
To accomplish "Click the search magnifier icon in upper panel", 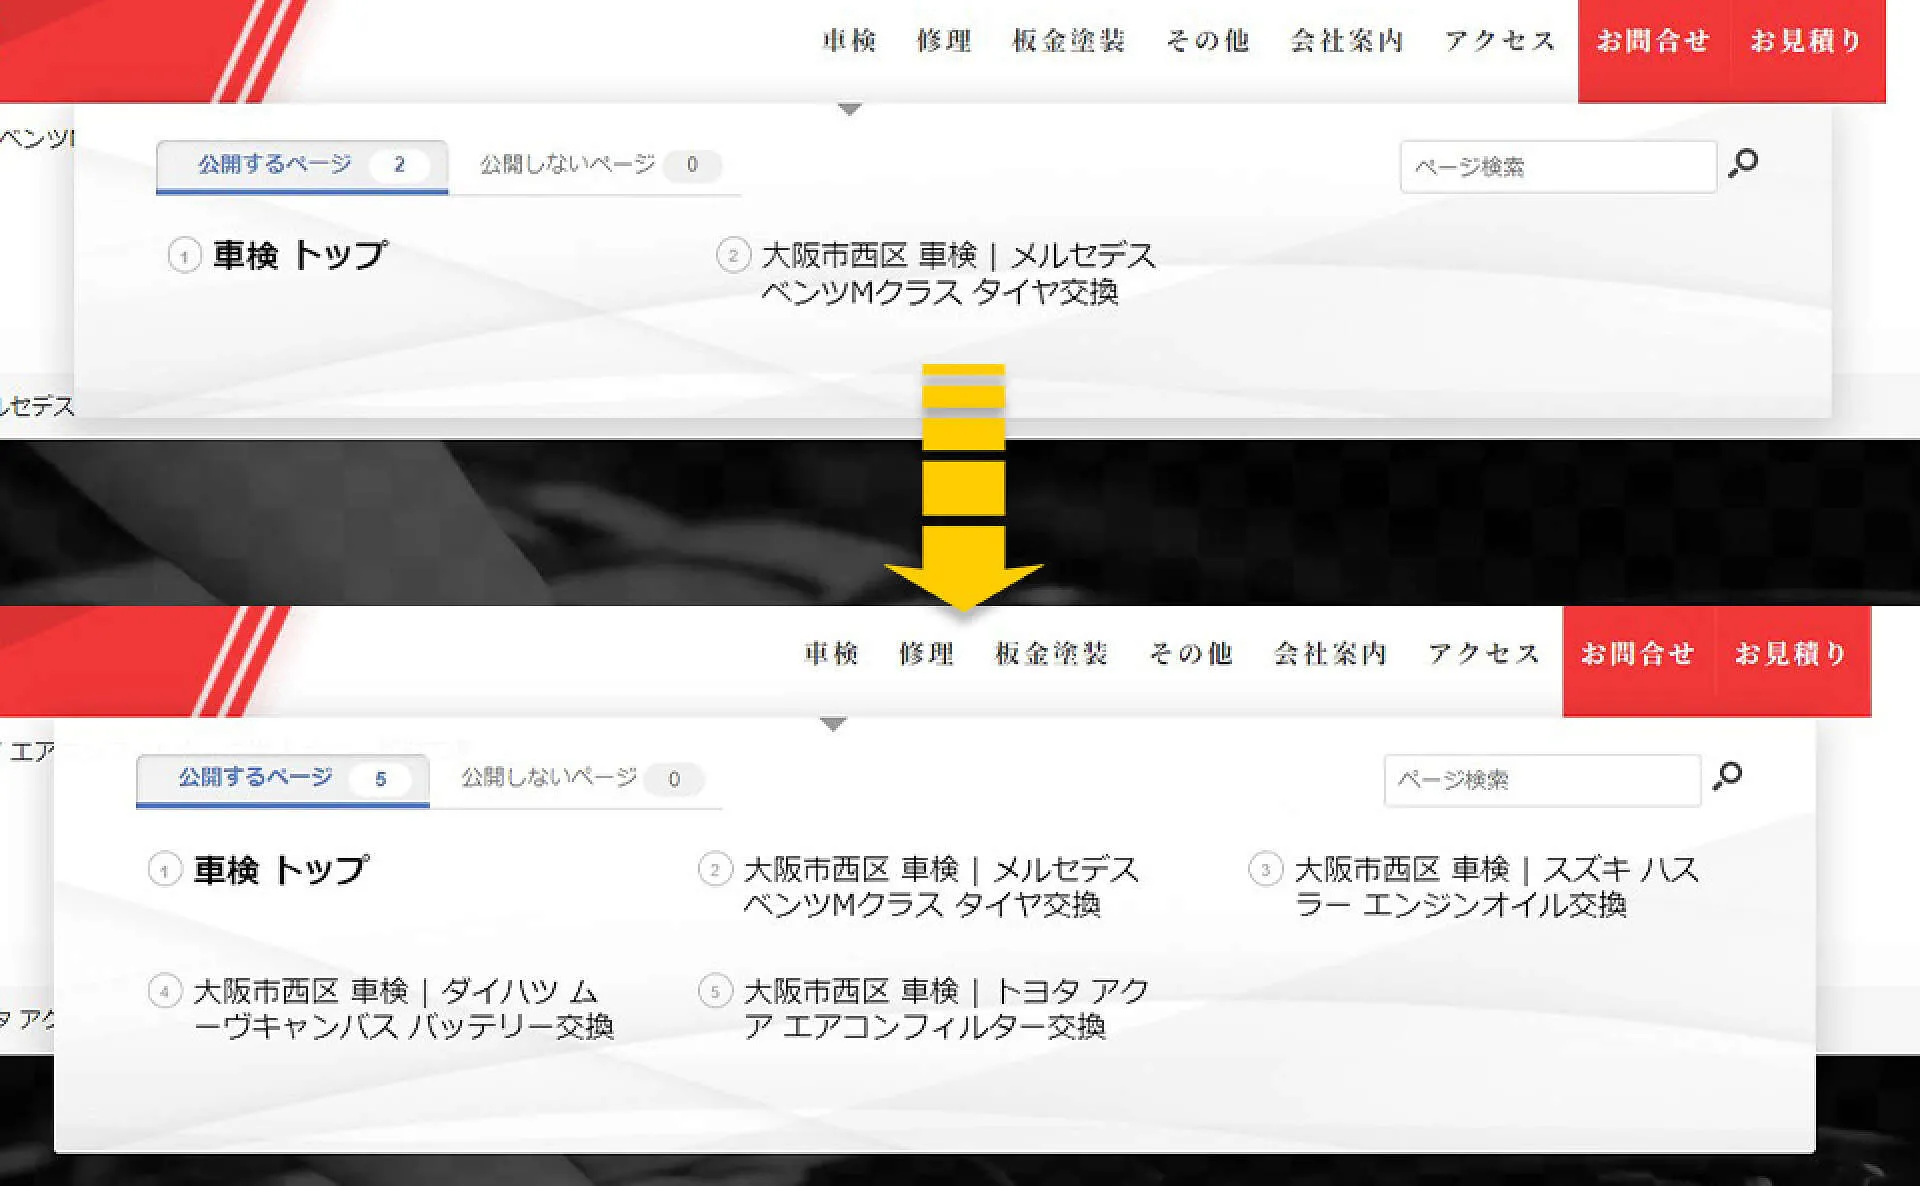I will (x=1743, y=163).
